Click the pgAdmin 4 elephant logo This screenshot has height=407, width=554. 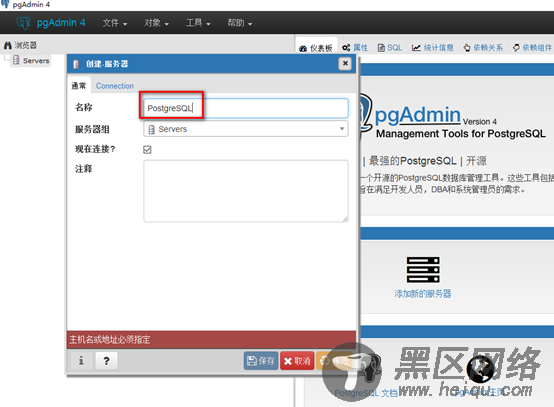24,23
